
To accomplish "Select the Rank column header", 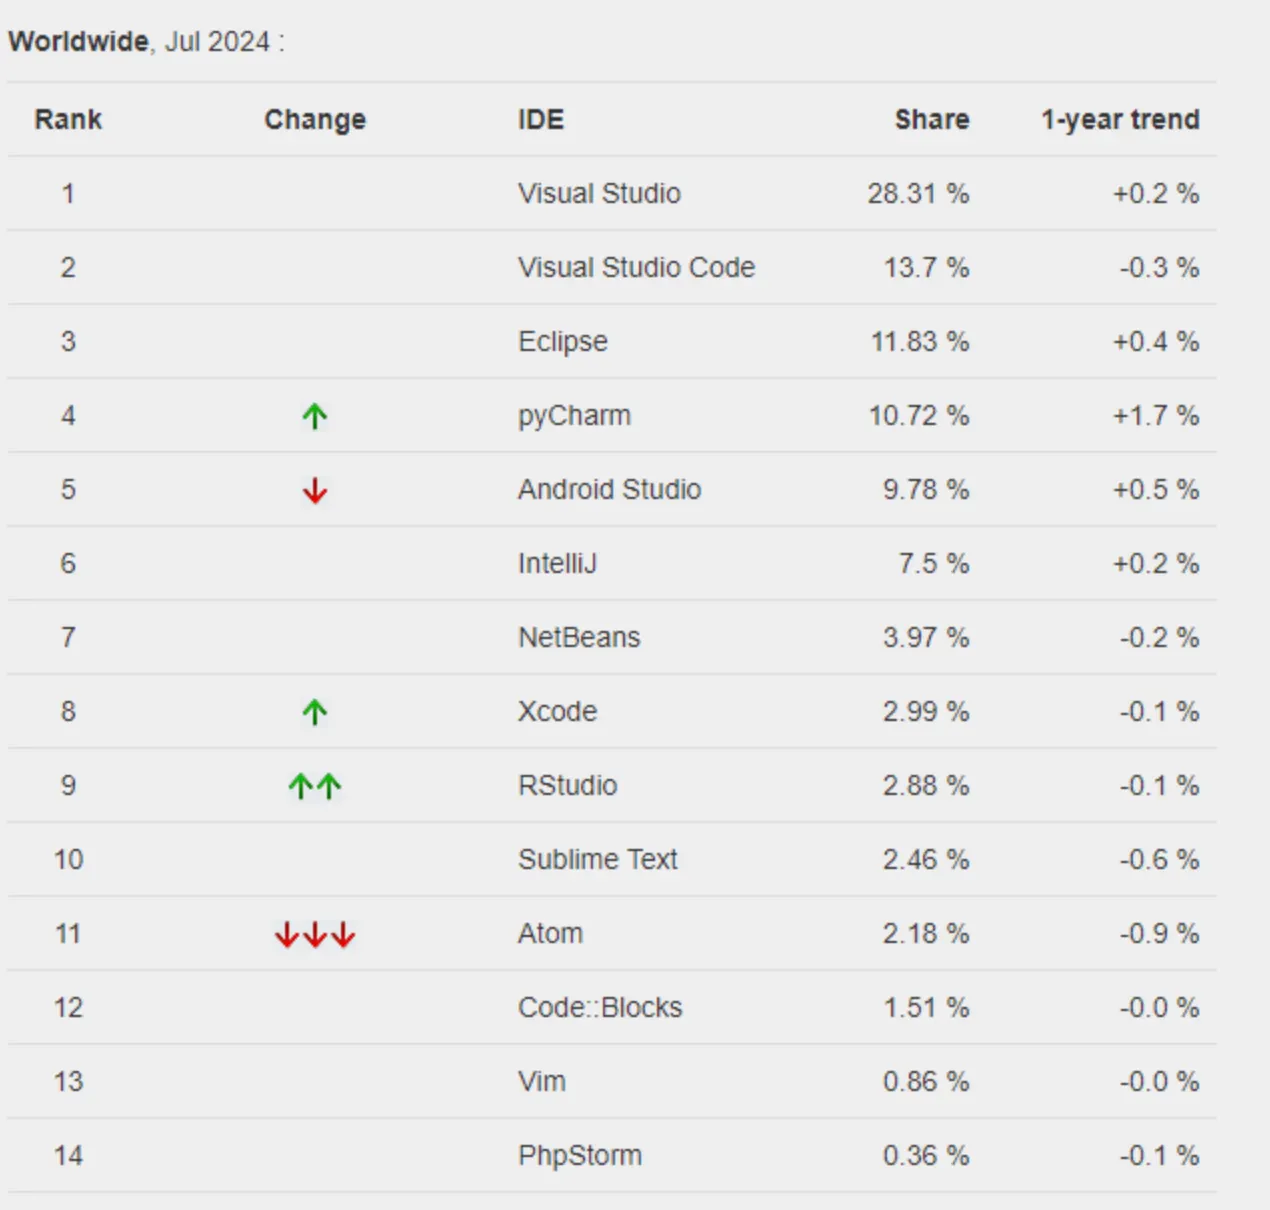I will point(68,119).
